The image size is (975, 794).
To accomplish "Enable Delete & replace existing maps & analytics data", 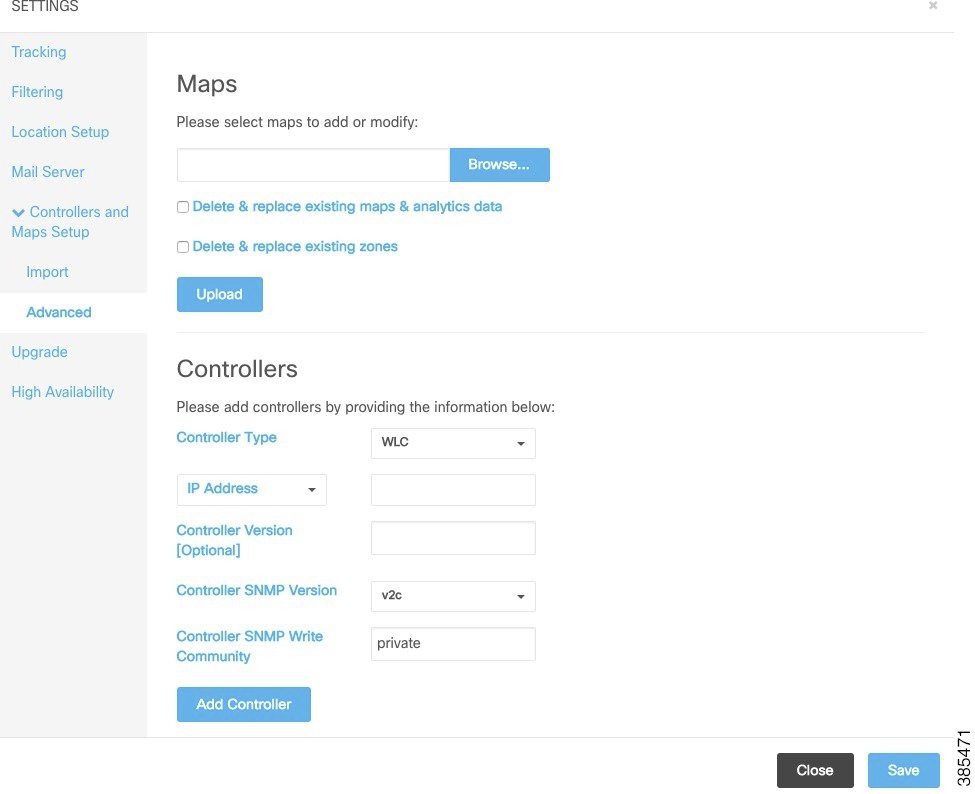I will pos(183,207).
